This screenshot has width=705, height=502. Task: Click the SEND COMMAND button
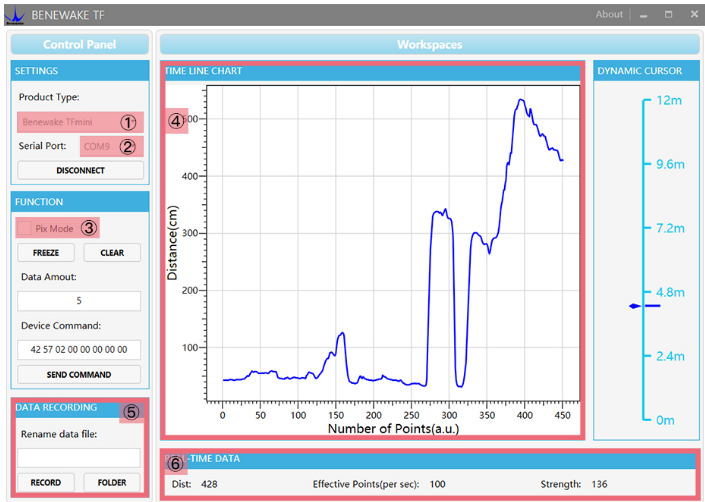tap(79, 374)
